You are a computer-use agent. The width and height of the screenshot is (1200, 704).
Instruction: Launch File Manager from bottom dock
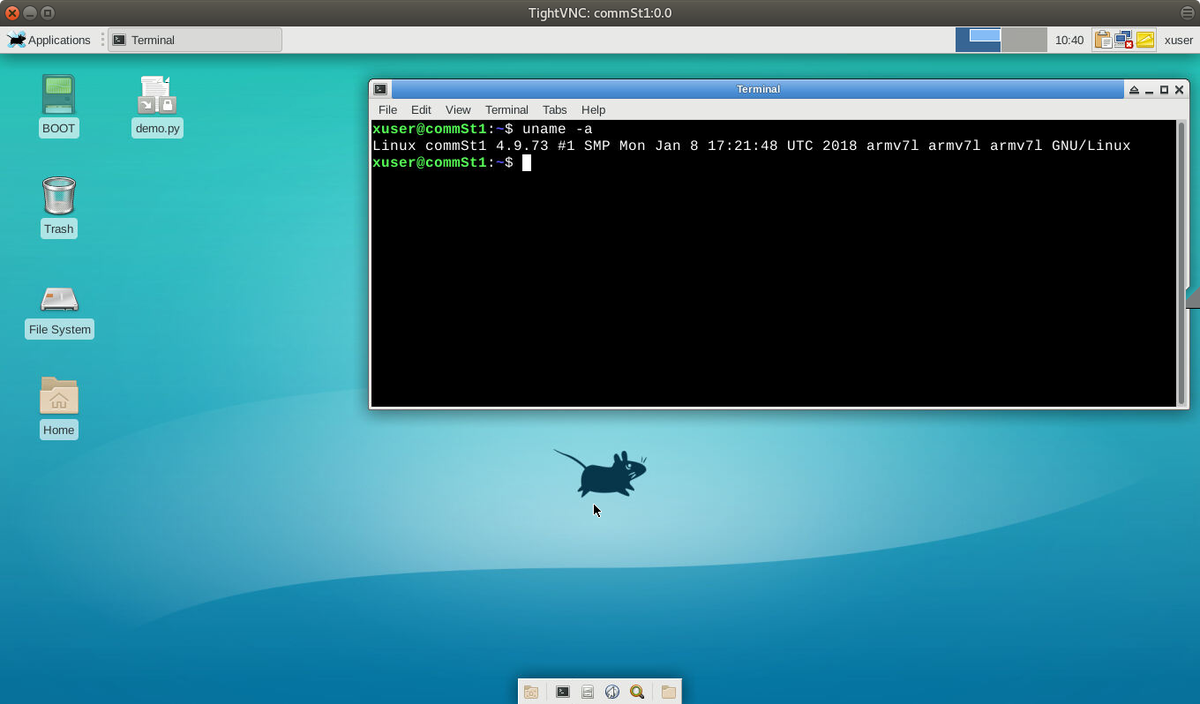(x=588, y=691)
